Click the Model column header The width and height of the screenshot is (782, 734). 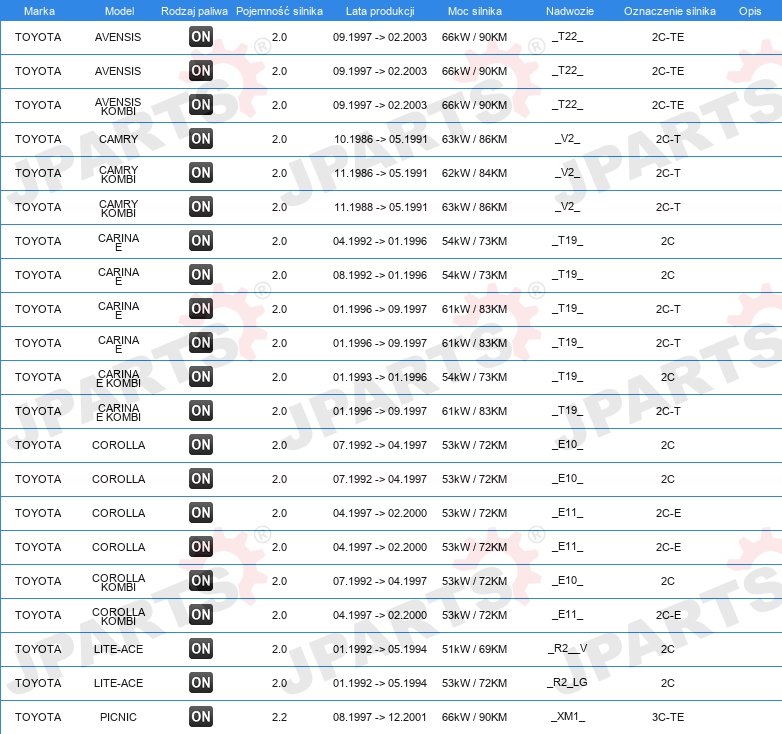pyautogui.click(x=119, y=11)
